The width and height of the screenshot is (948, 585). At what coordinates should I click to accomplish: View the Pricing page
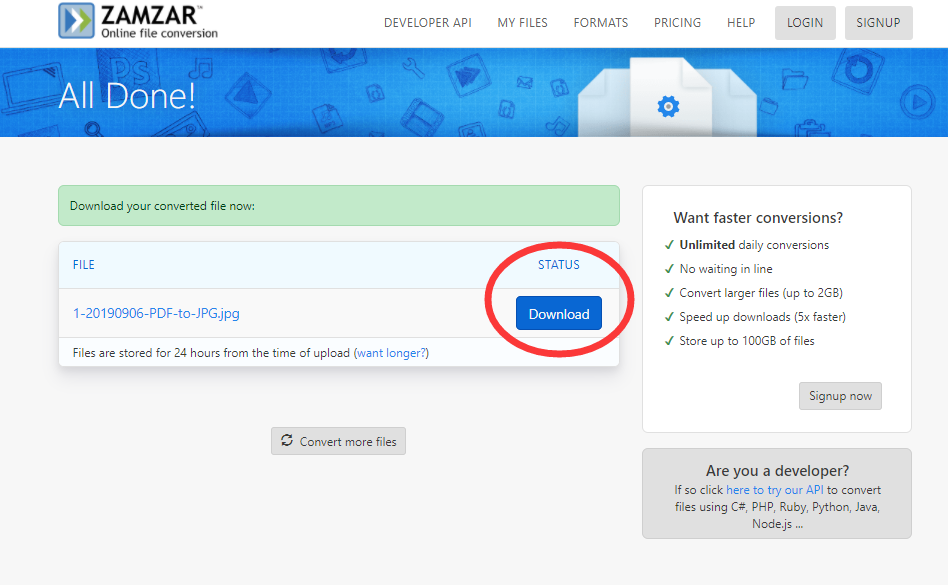pyautogui.click(x=677, y=23)
